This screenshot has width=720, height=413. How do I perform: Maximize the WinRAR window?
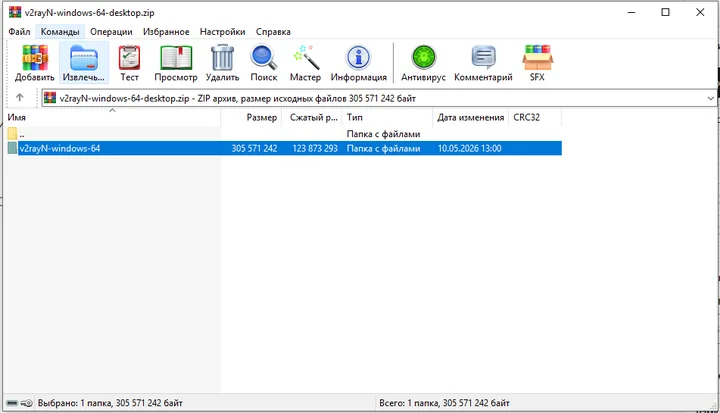pyautogui.click(x=665, y=12)
